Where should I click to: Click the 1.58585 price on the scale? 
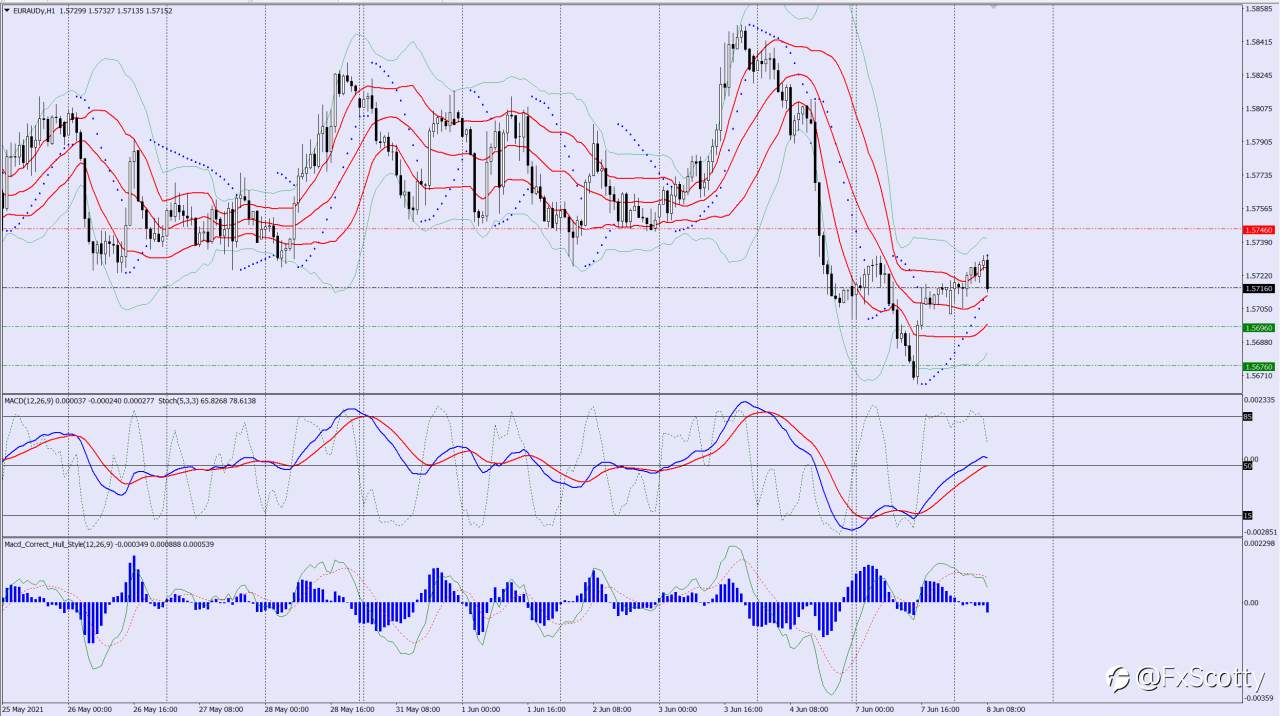point(1259,9)
